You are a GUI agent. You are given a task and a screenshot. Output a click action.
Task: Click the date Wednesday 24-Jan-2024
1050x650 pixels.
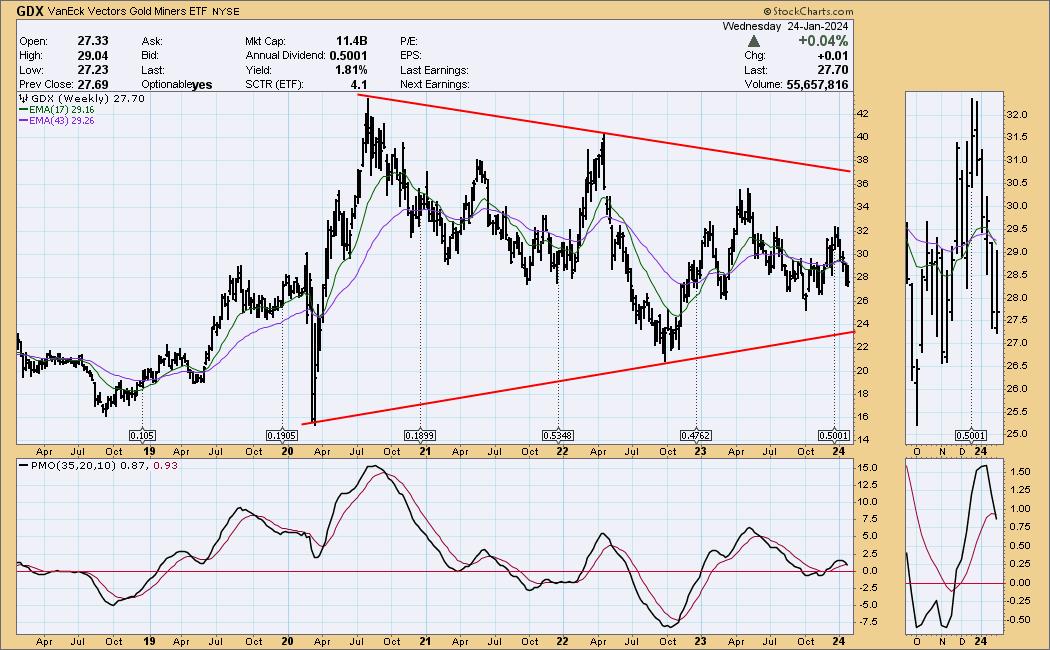785,26
